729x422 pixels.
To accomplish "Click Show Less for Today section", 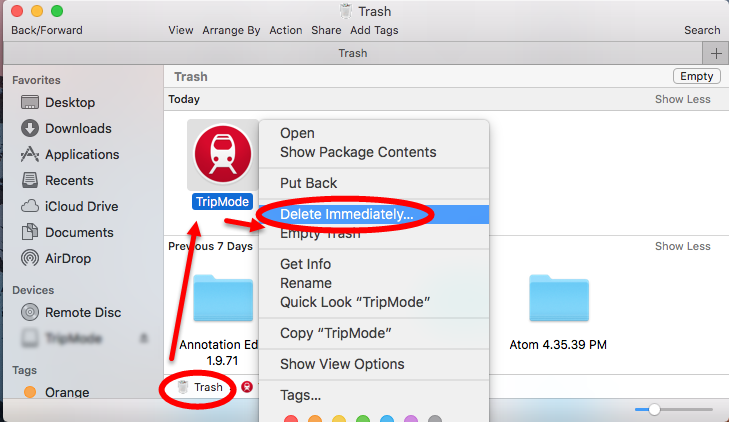I will 683,99.
